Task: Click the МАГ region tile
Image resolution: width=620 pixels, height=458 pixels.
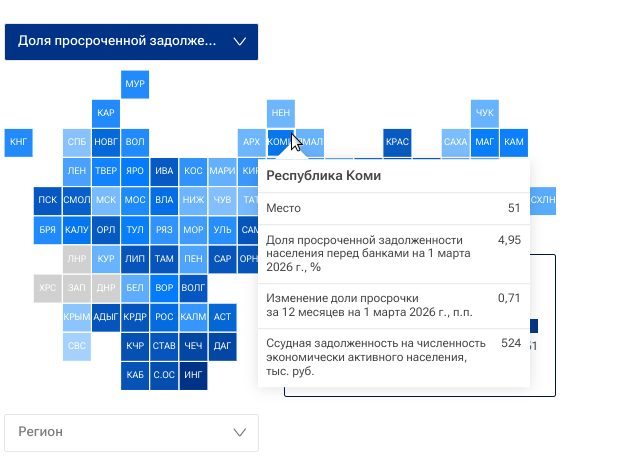Action: (x=485, y=142)
